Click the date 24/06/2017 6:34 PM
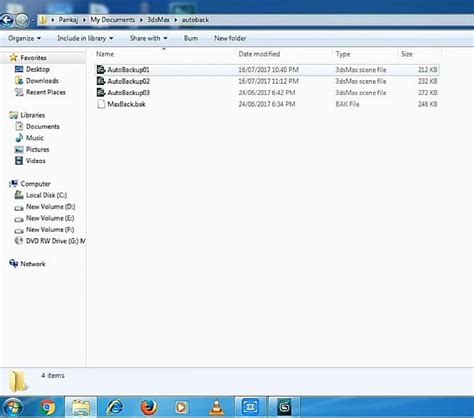The width and height of the screenshot is (474, 418). tap(267, 104)
